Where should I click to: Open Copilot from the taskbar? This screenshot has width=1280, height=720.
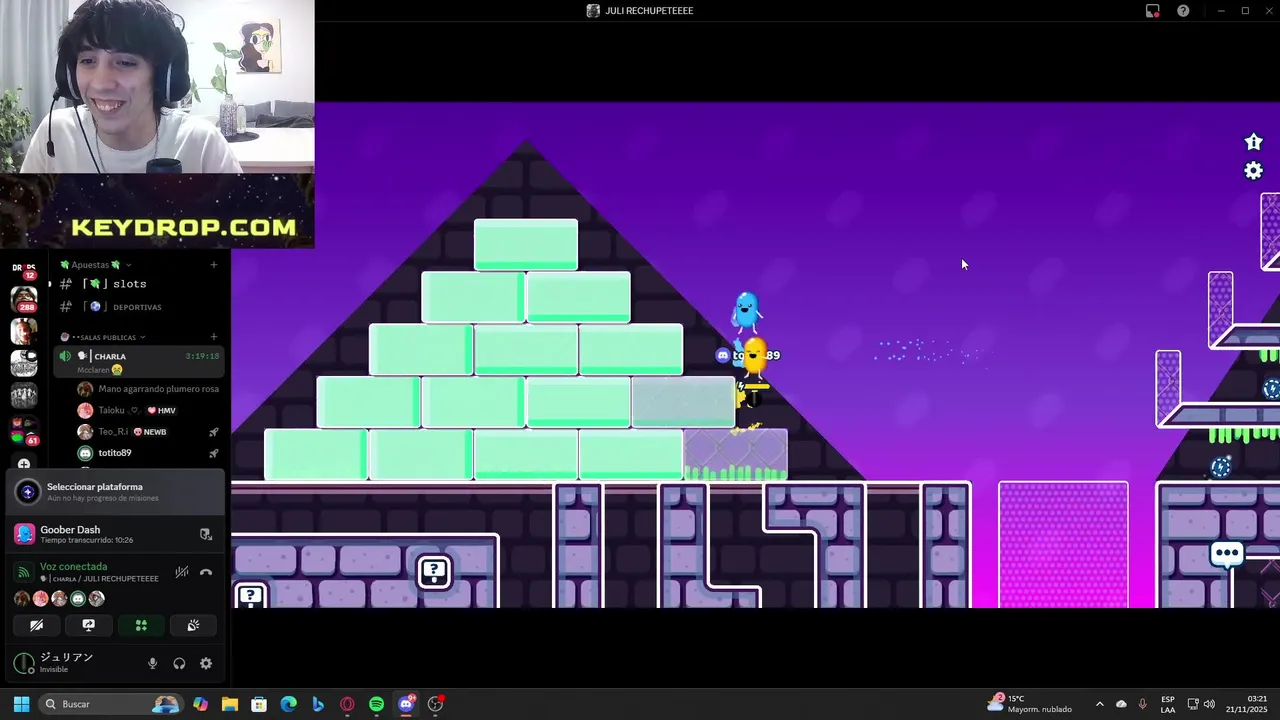pos(201,704)
